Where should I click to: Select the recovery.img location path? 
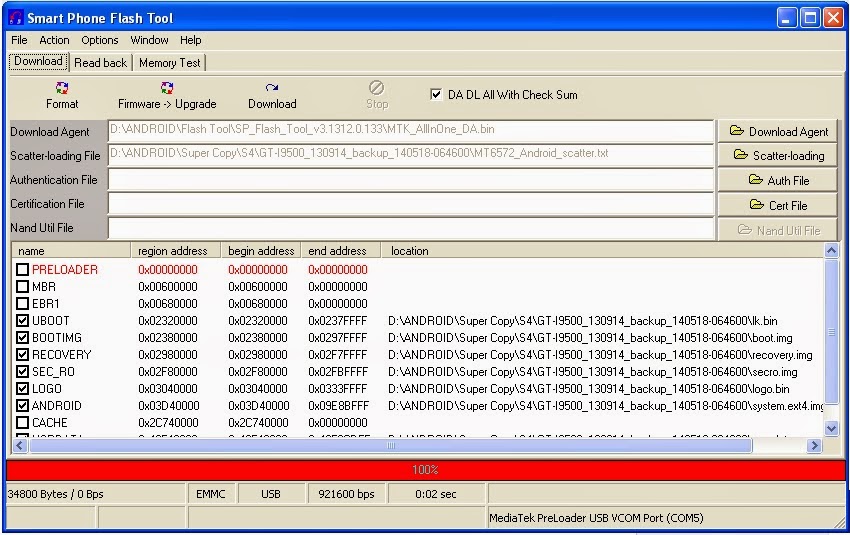pyautogui.click(x=600, y=355)
